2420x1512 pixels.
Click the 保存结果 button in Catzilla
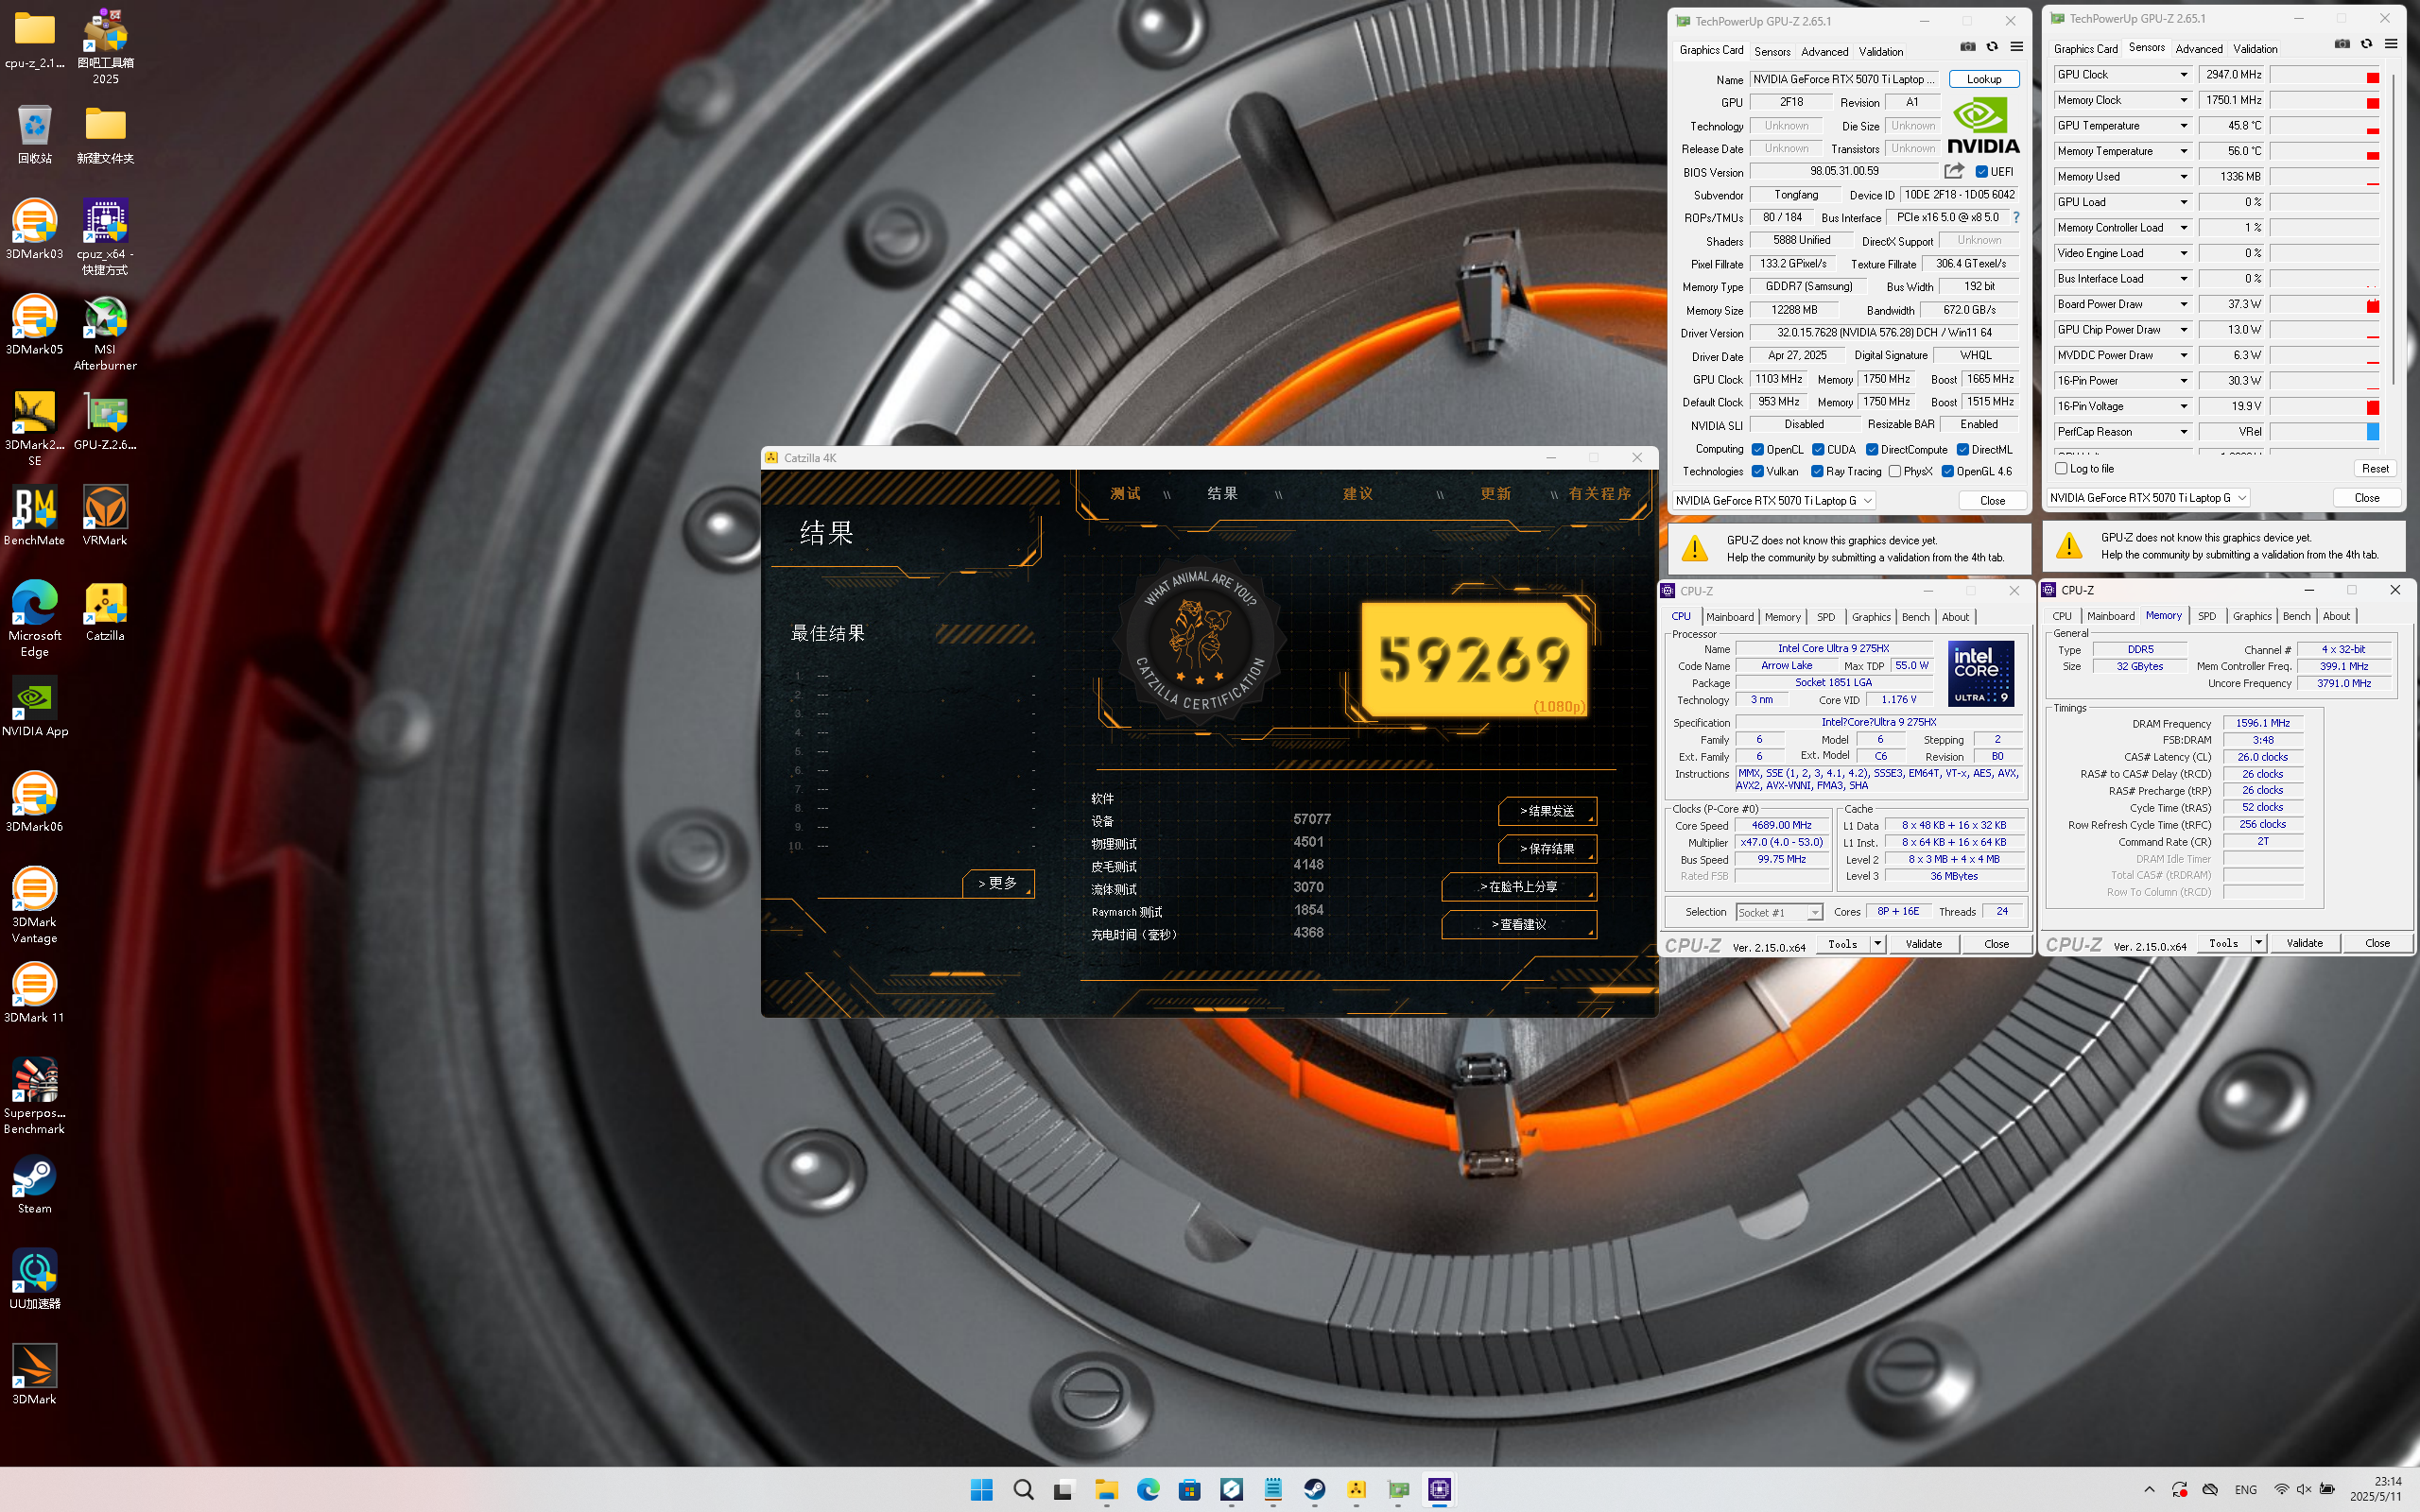click(1547, 849)
